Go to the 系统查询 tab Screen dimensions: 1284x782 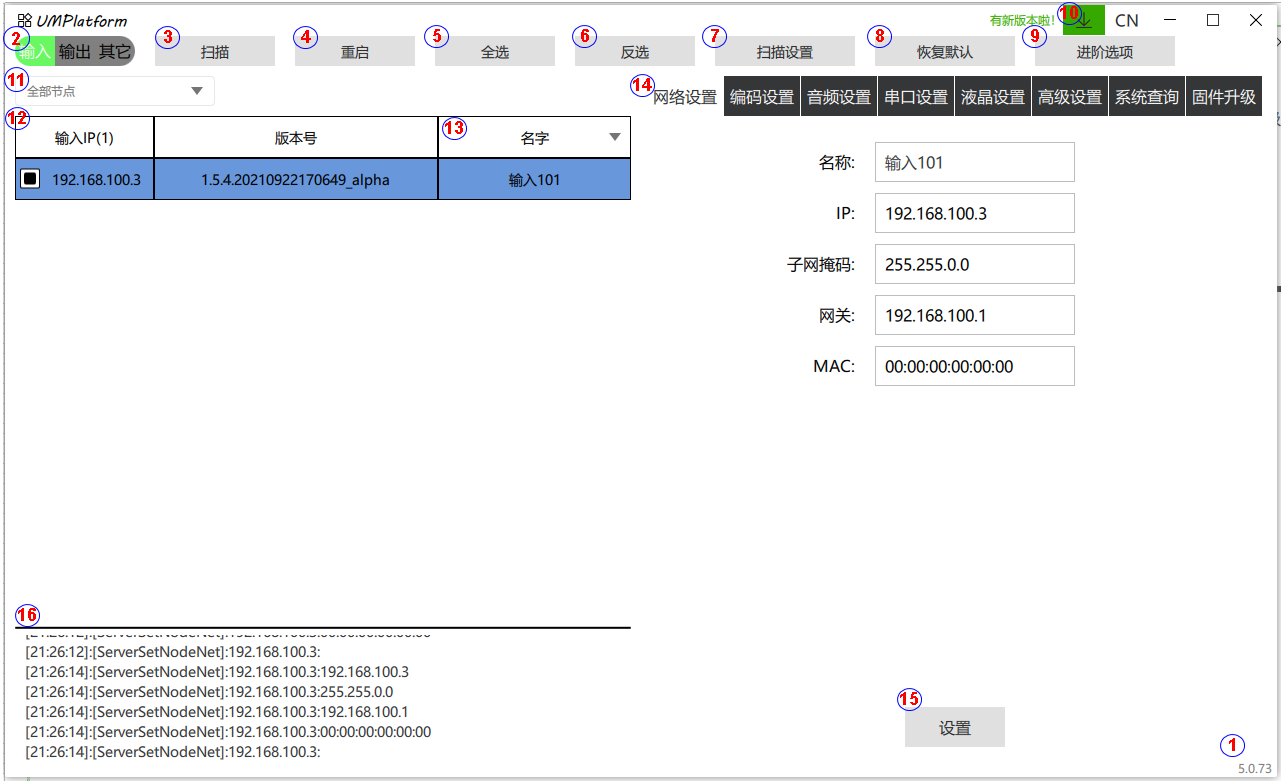[x=1146, y=97]
